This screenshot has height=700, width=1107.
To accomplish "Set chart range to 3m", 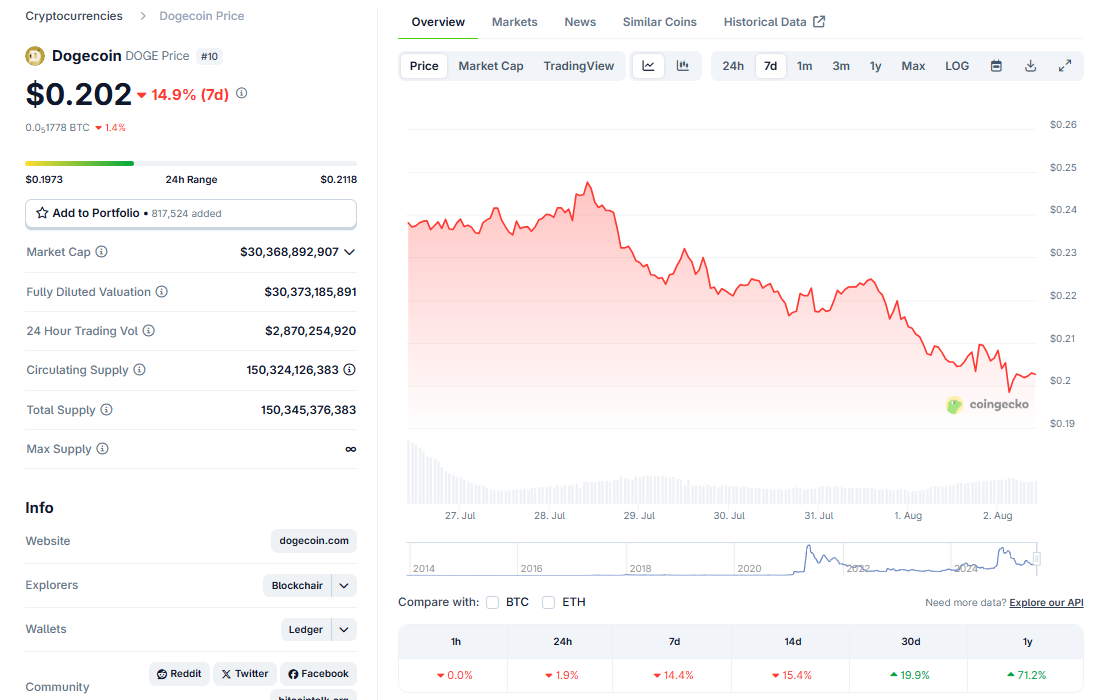I will pos(841,66).
